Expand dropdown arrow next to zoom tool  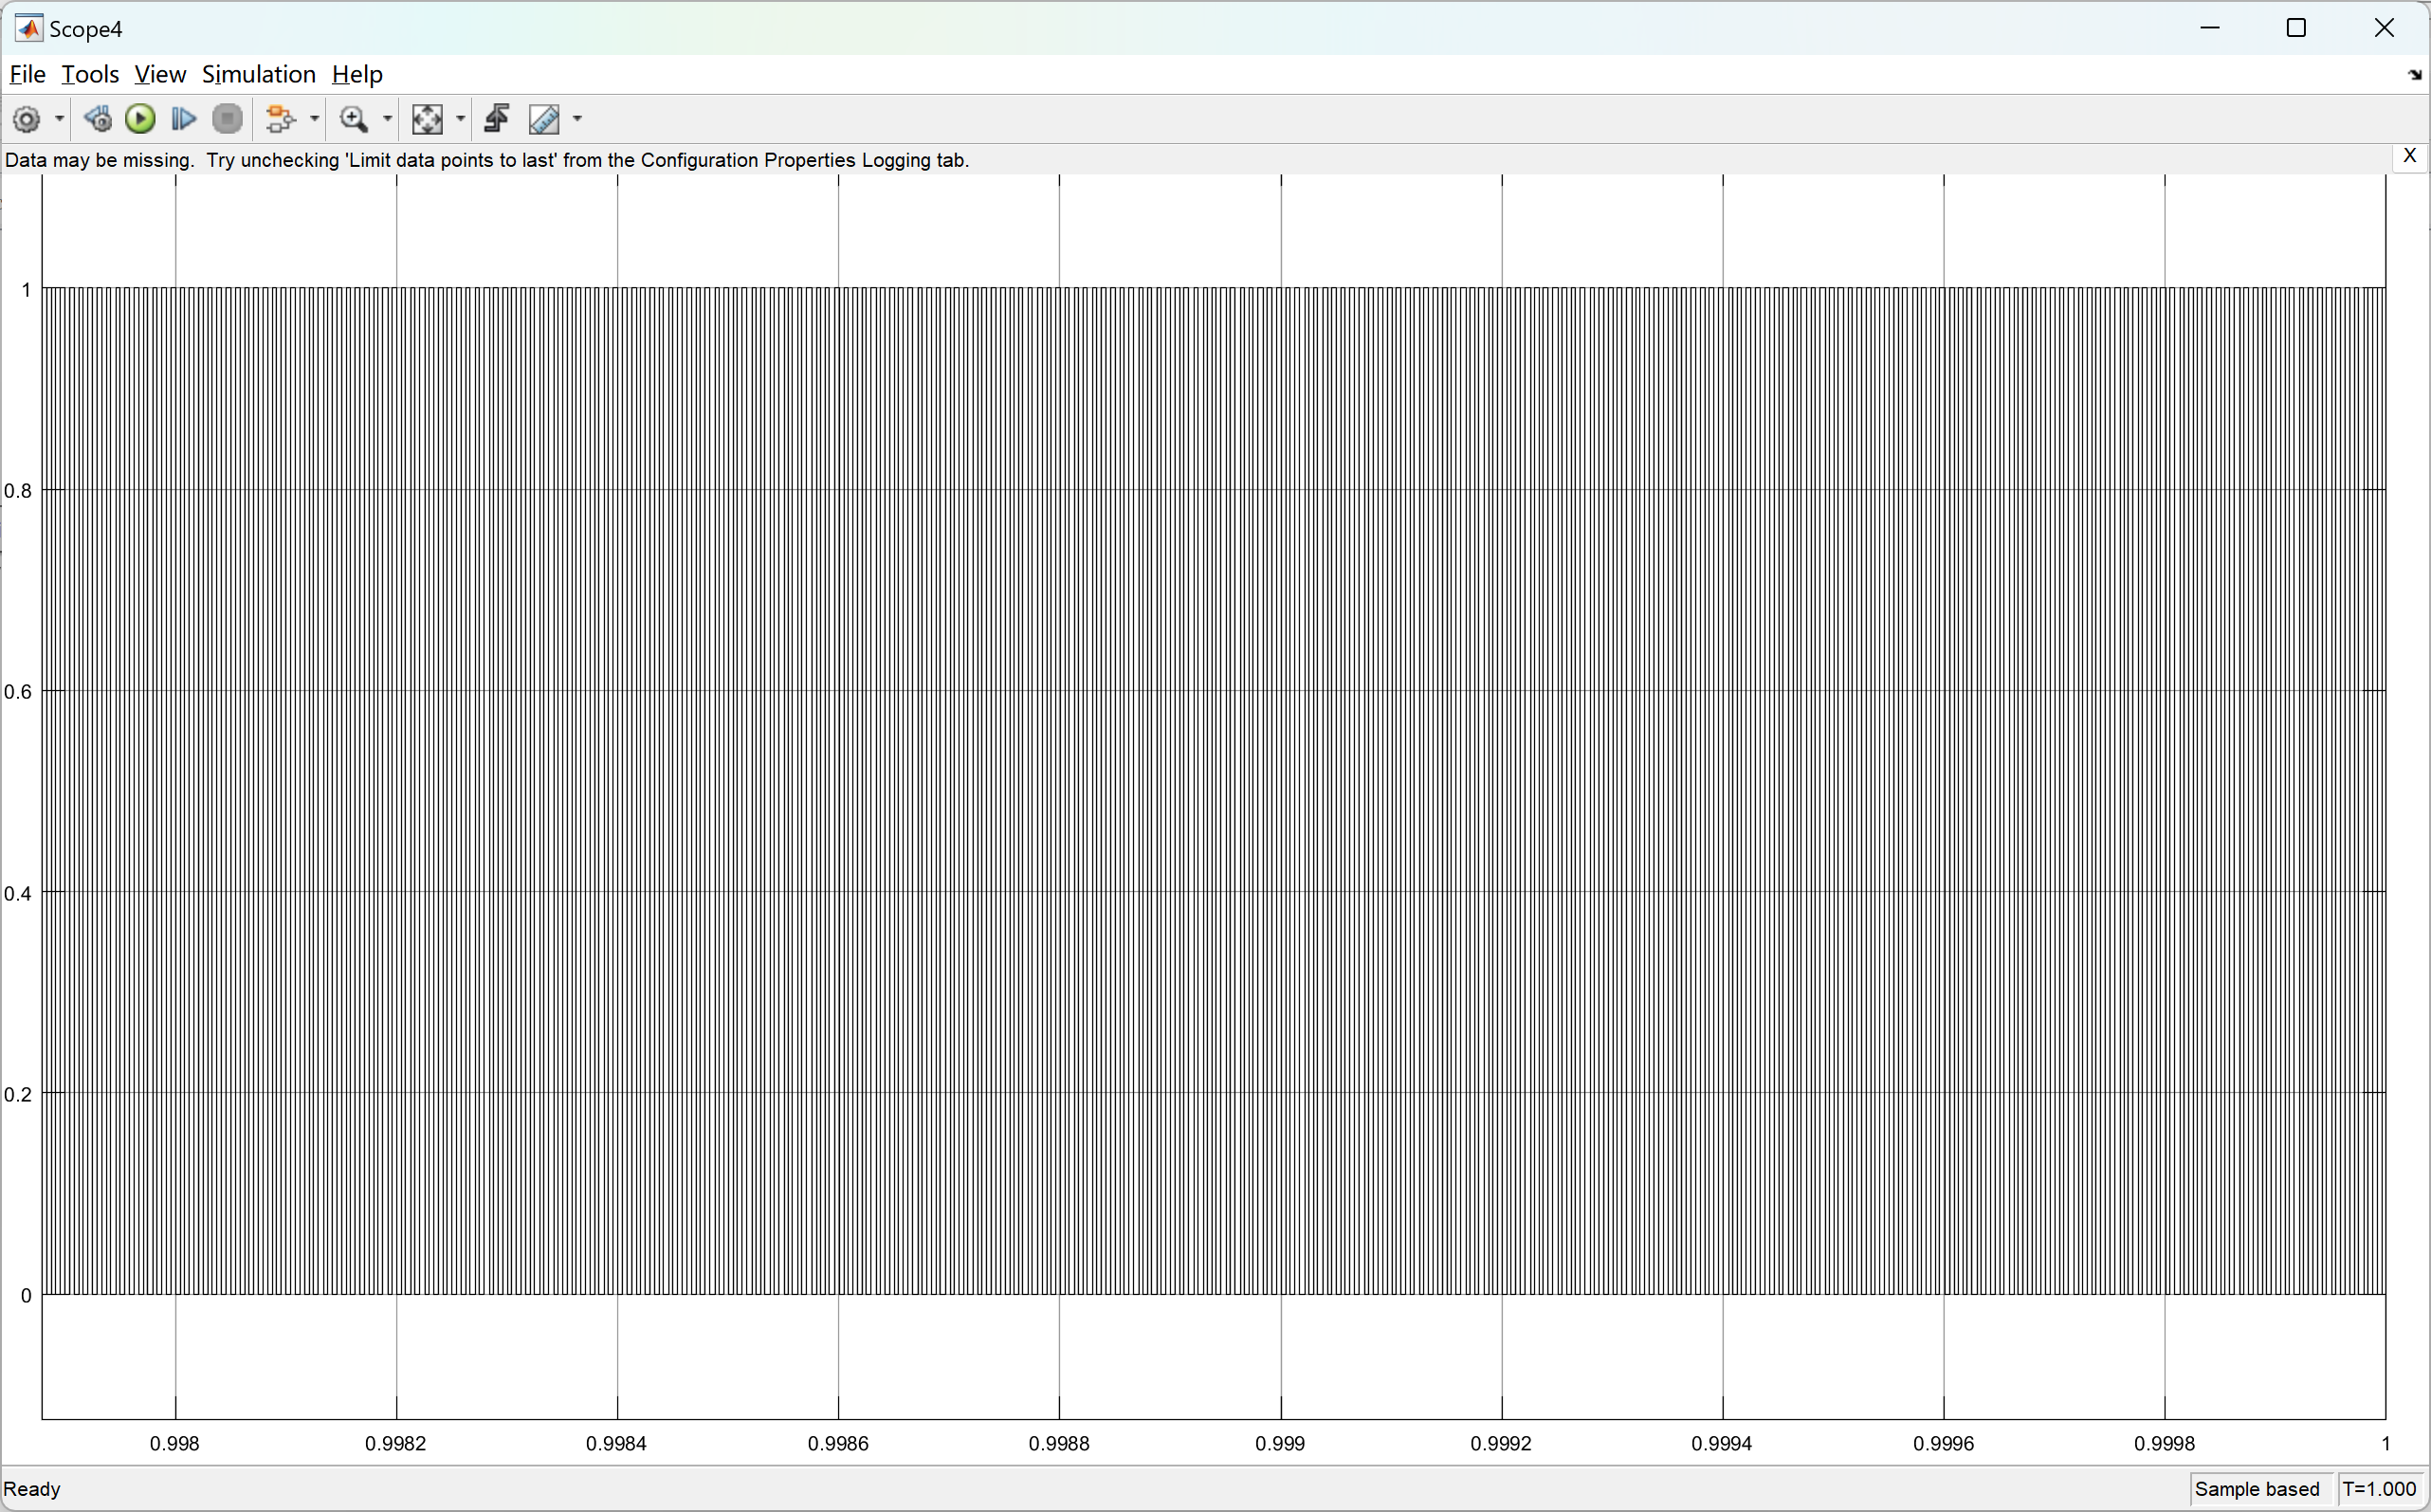388,120
